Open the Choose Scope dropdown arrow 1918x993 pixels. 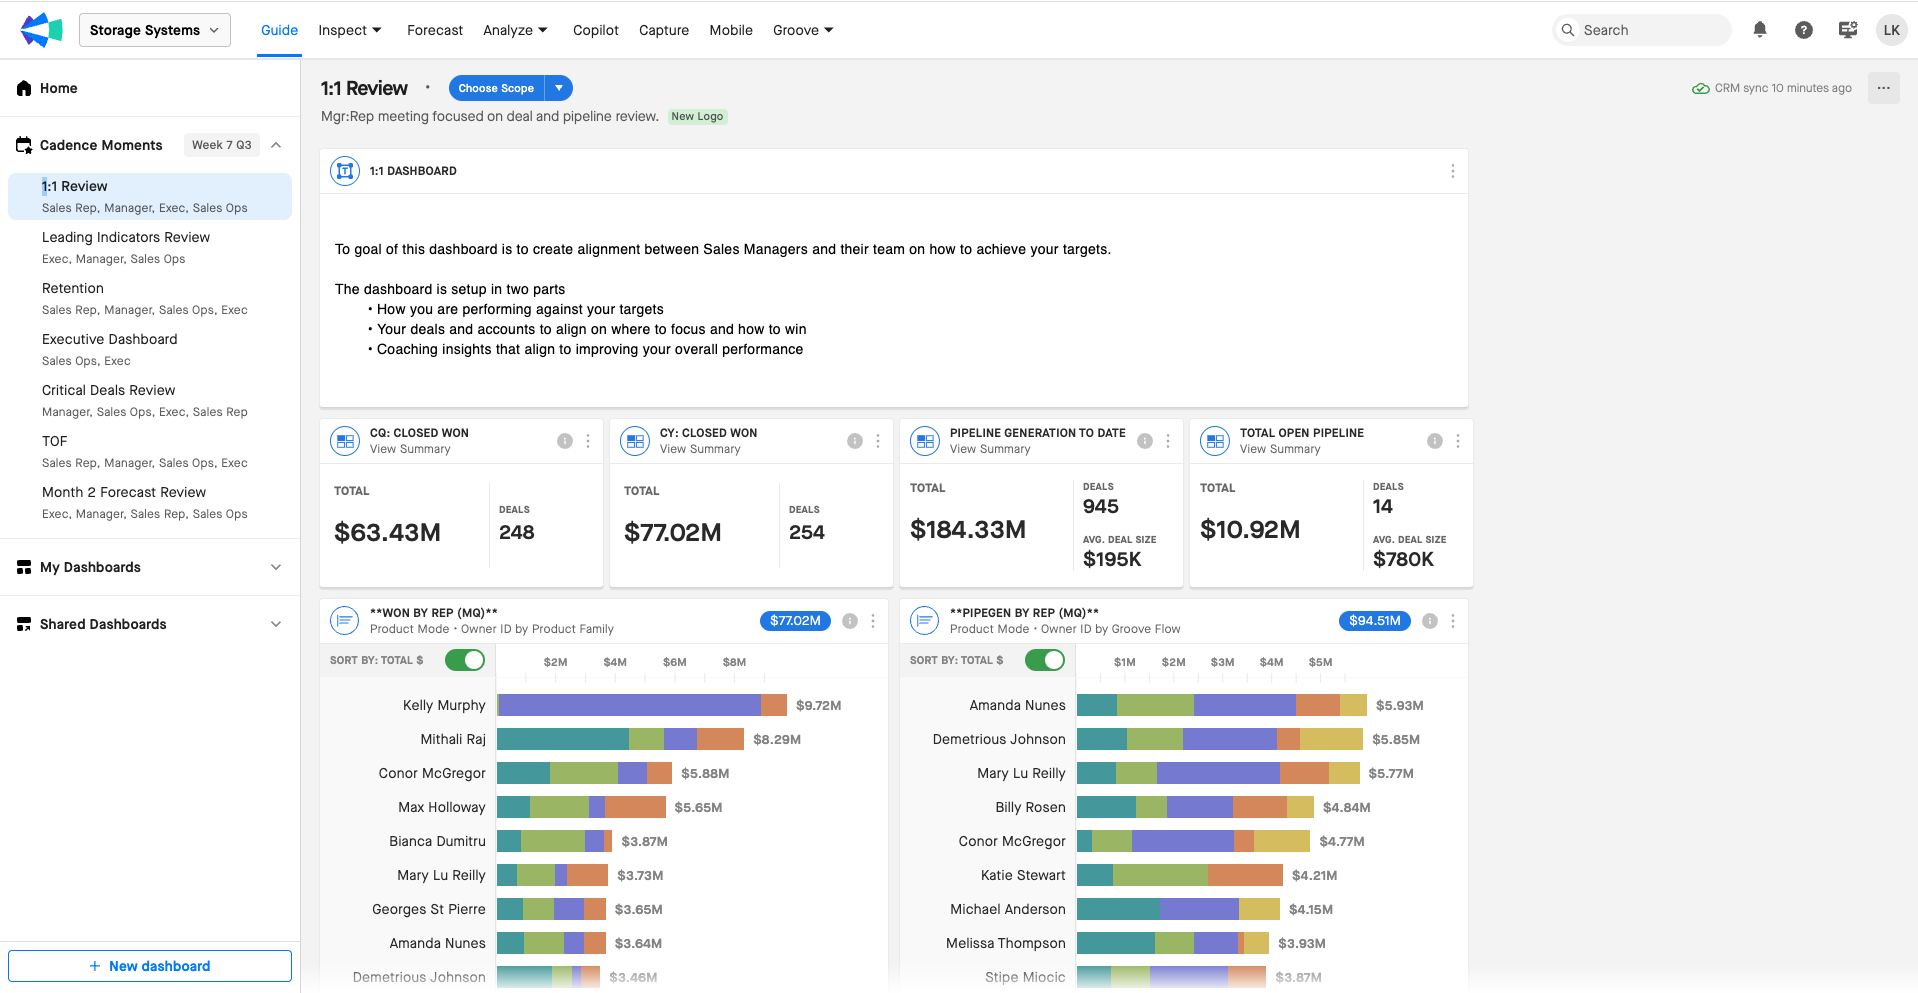tap(559, 88)
